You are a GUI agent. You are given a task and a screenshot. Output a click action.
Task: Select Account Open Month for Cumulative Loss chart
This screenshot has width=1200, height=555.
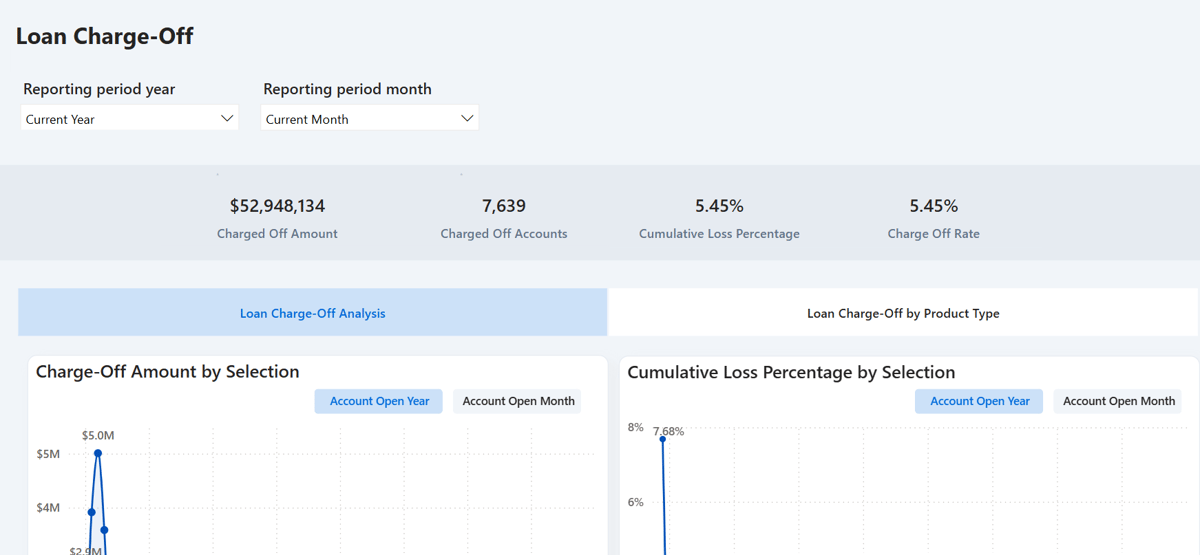[x=1118, y=401]
